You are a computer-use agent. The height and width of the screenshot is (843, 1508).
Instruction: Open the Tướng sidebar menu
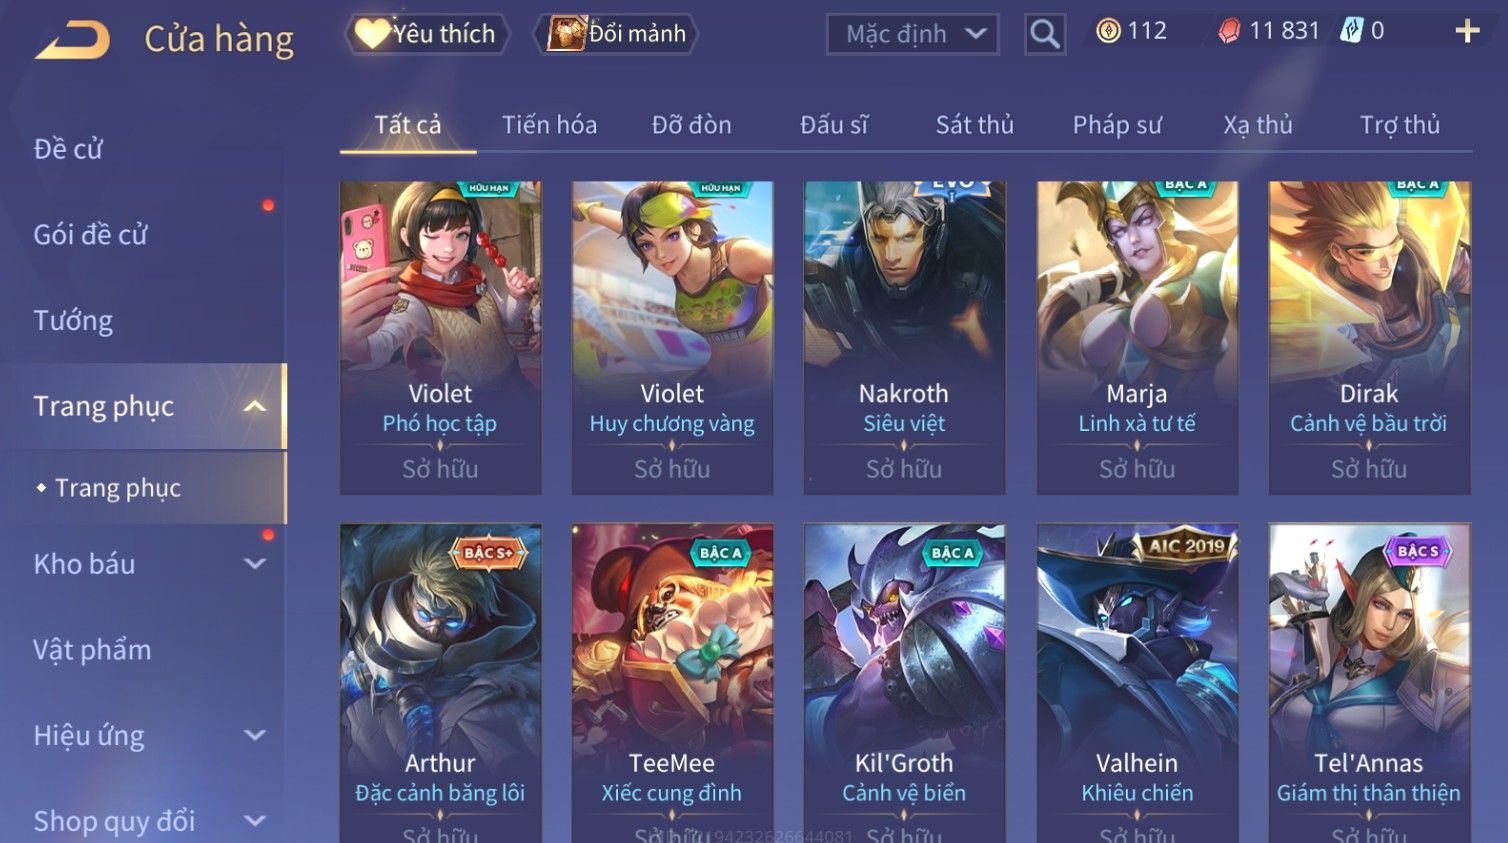73,321
